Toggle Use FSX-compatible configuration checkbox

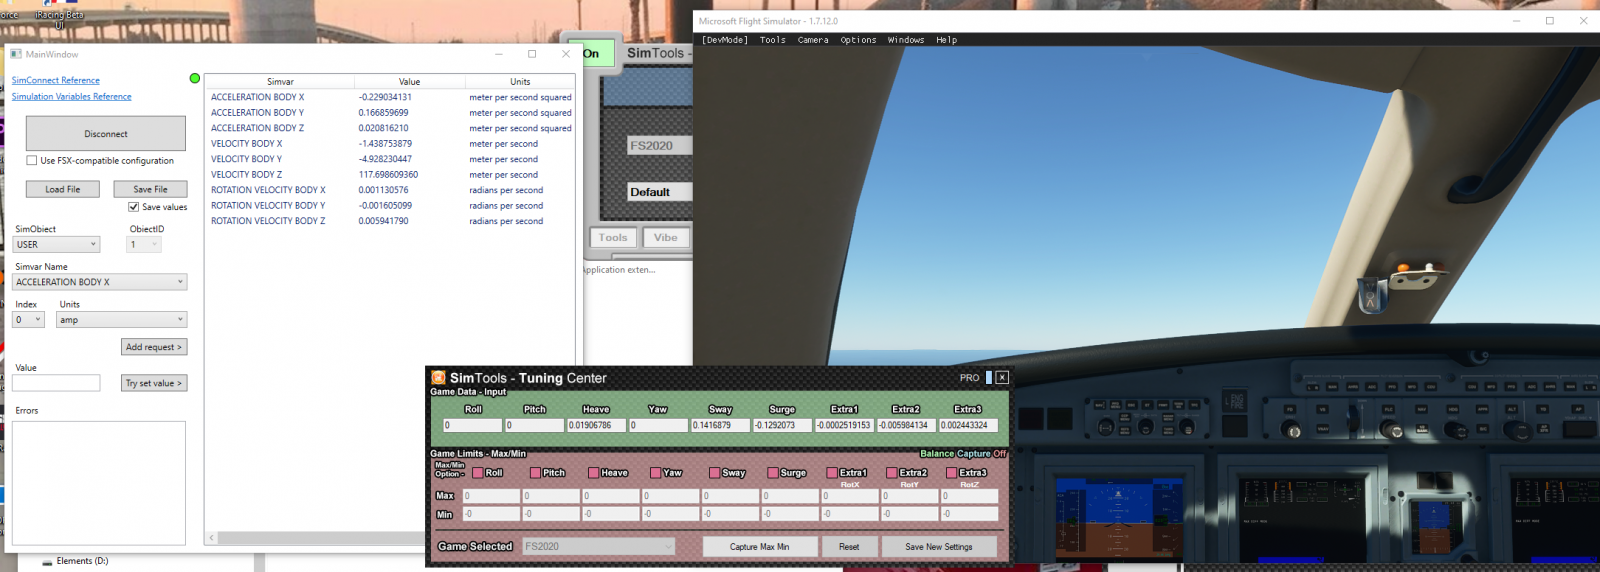point(32,160)
